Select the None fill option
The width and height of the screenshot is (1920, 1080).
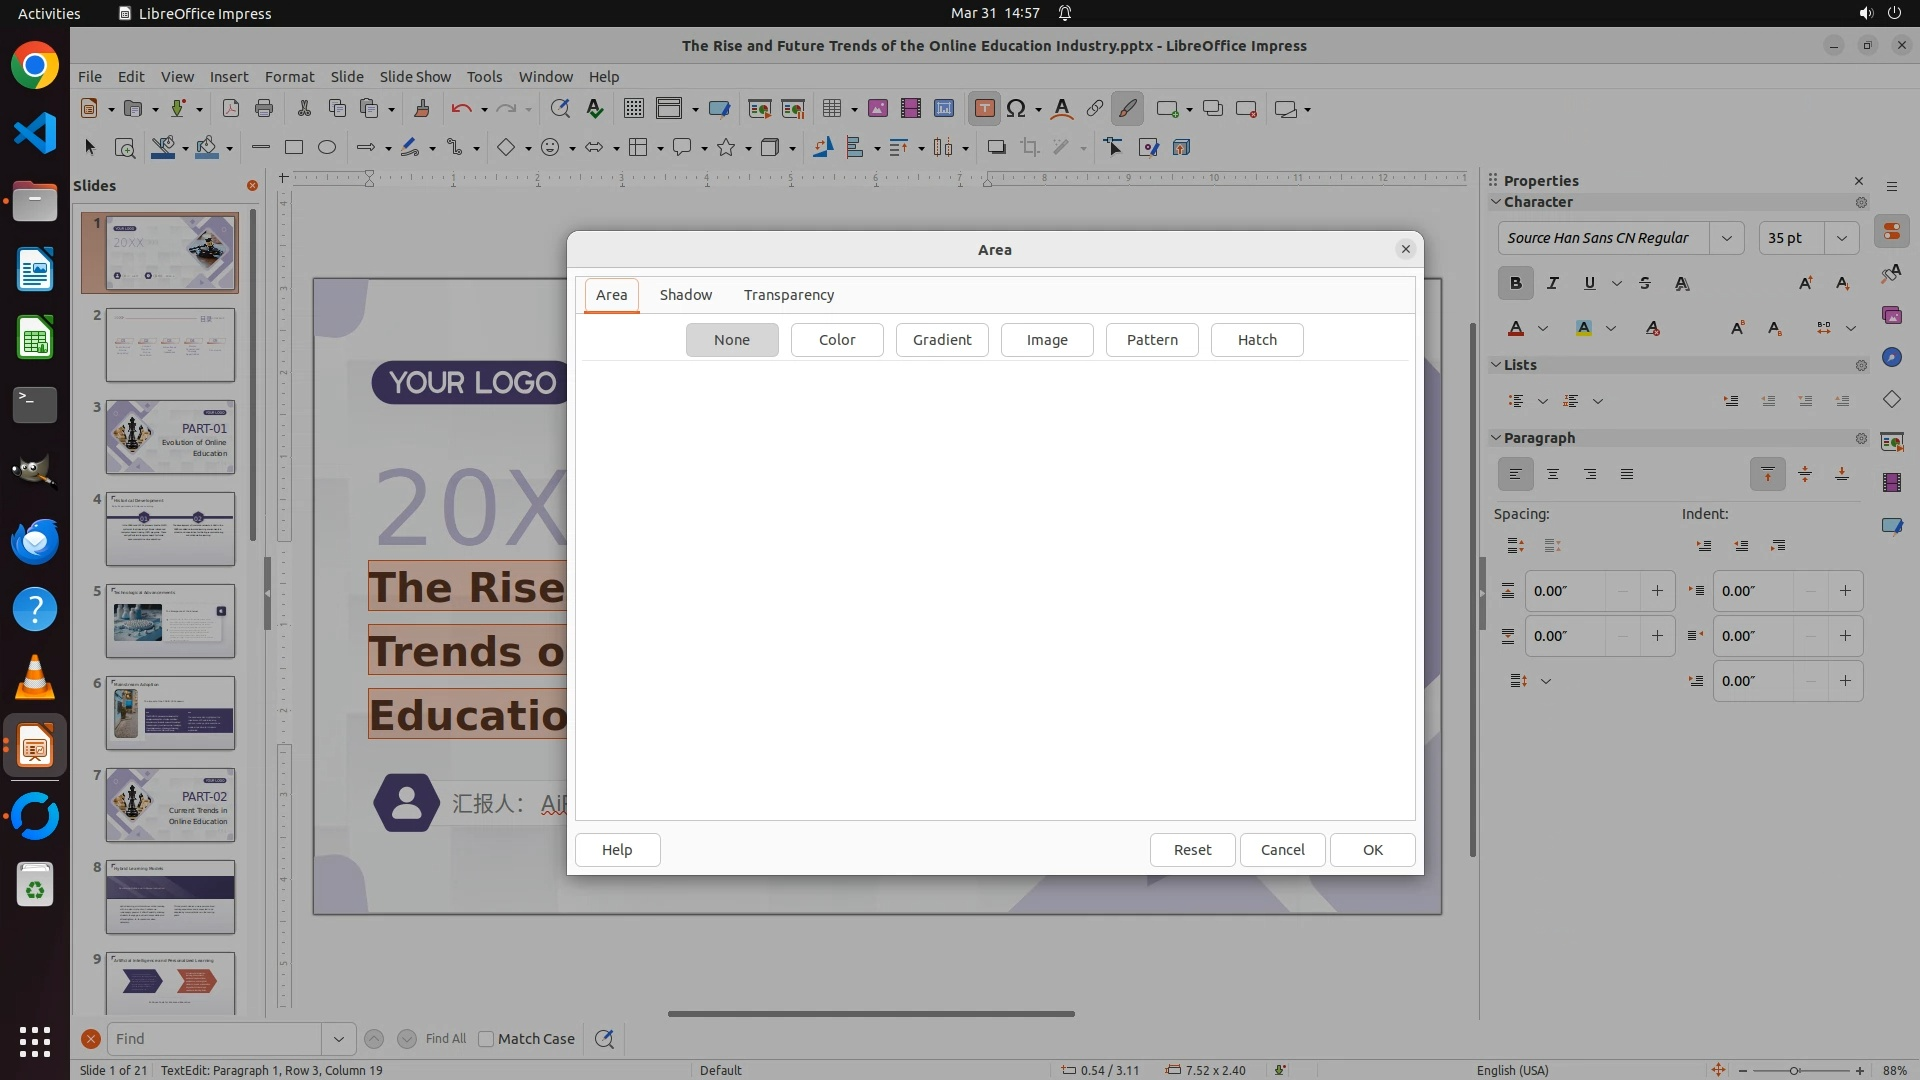[731, 340]
